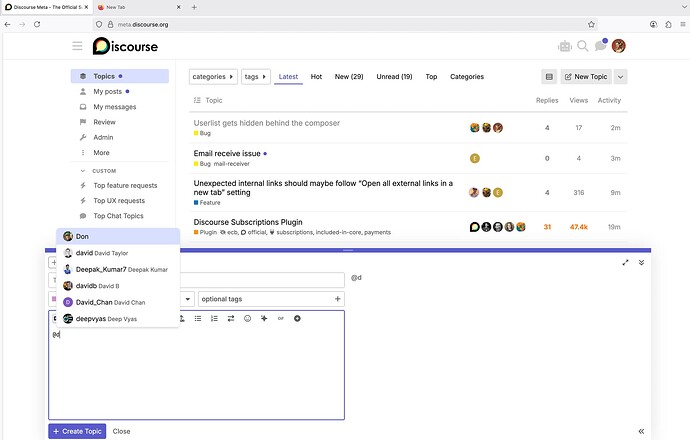Image resolution: width=690 pixels, height=440 pixels.
Task: Open the chat bubble icon in header
Action: [600, 45]
